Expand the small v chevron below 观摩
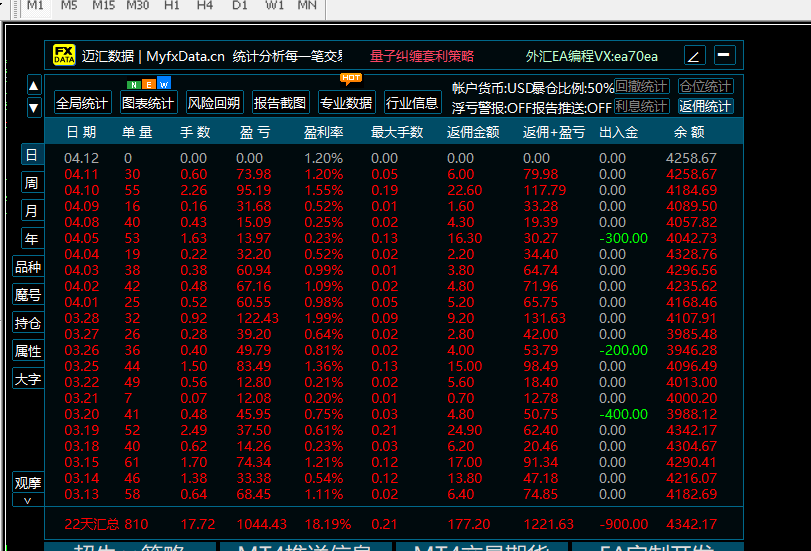811x551 pixels. coord(28,501)
